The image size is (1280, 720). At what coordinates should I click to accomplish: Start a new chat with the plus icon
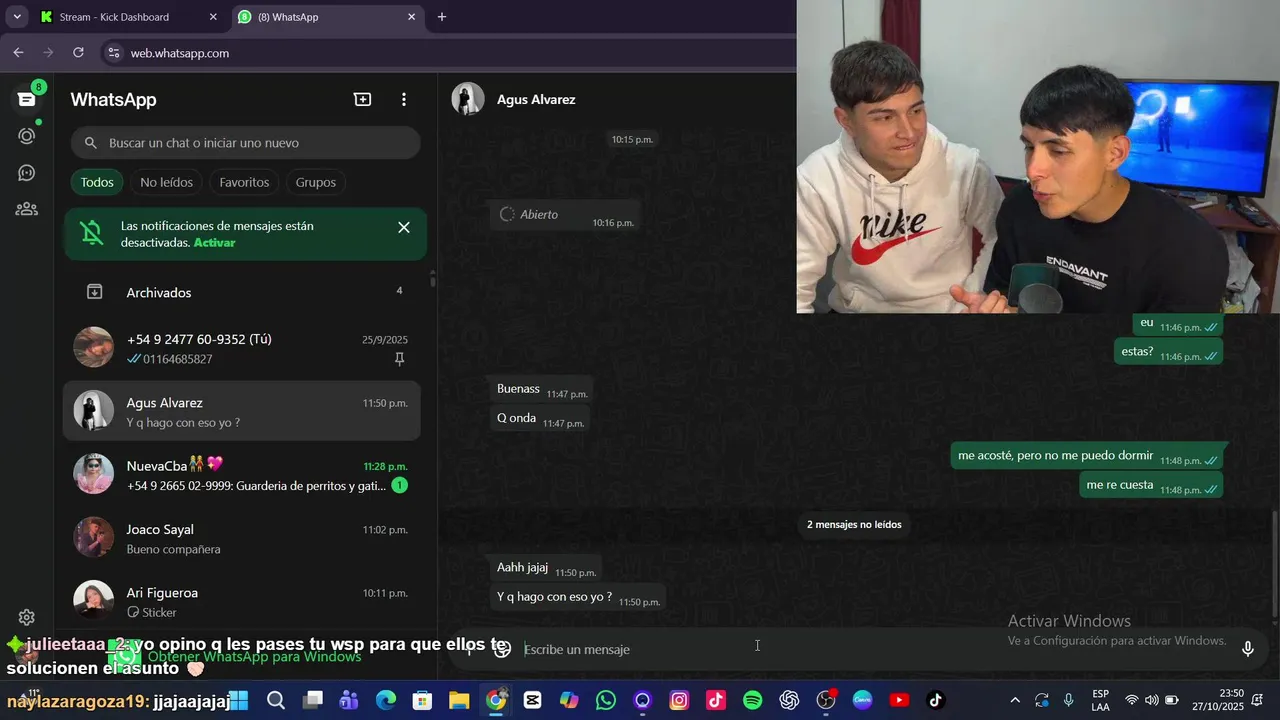pyautogui.click(x=362, y=99)
